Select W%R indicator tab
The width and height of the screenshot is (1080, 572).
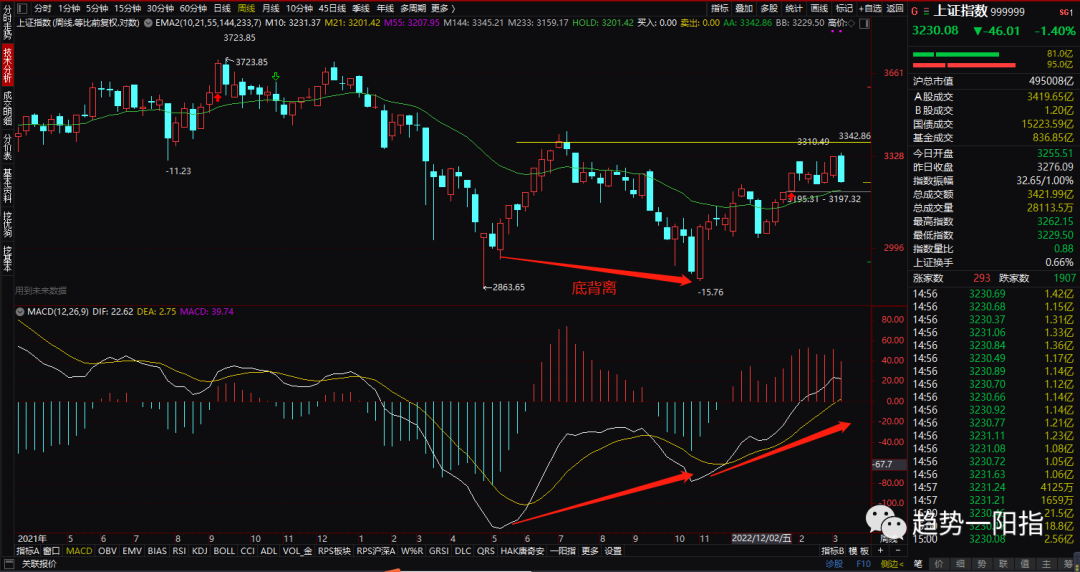[x=413, y=551]
